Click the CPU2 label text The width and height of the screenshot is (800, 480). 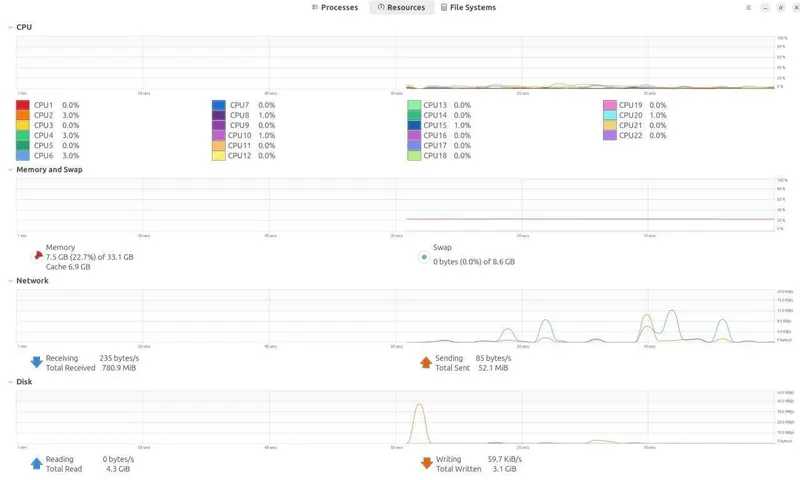tap(43, 115)
